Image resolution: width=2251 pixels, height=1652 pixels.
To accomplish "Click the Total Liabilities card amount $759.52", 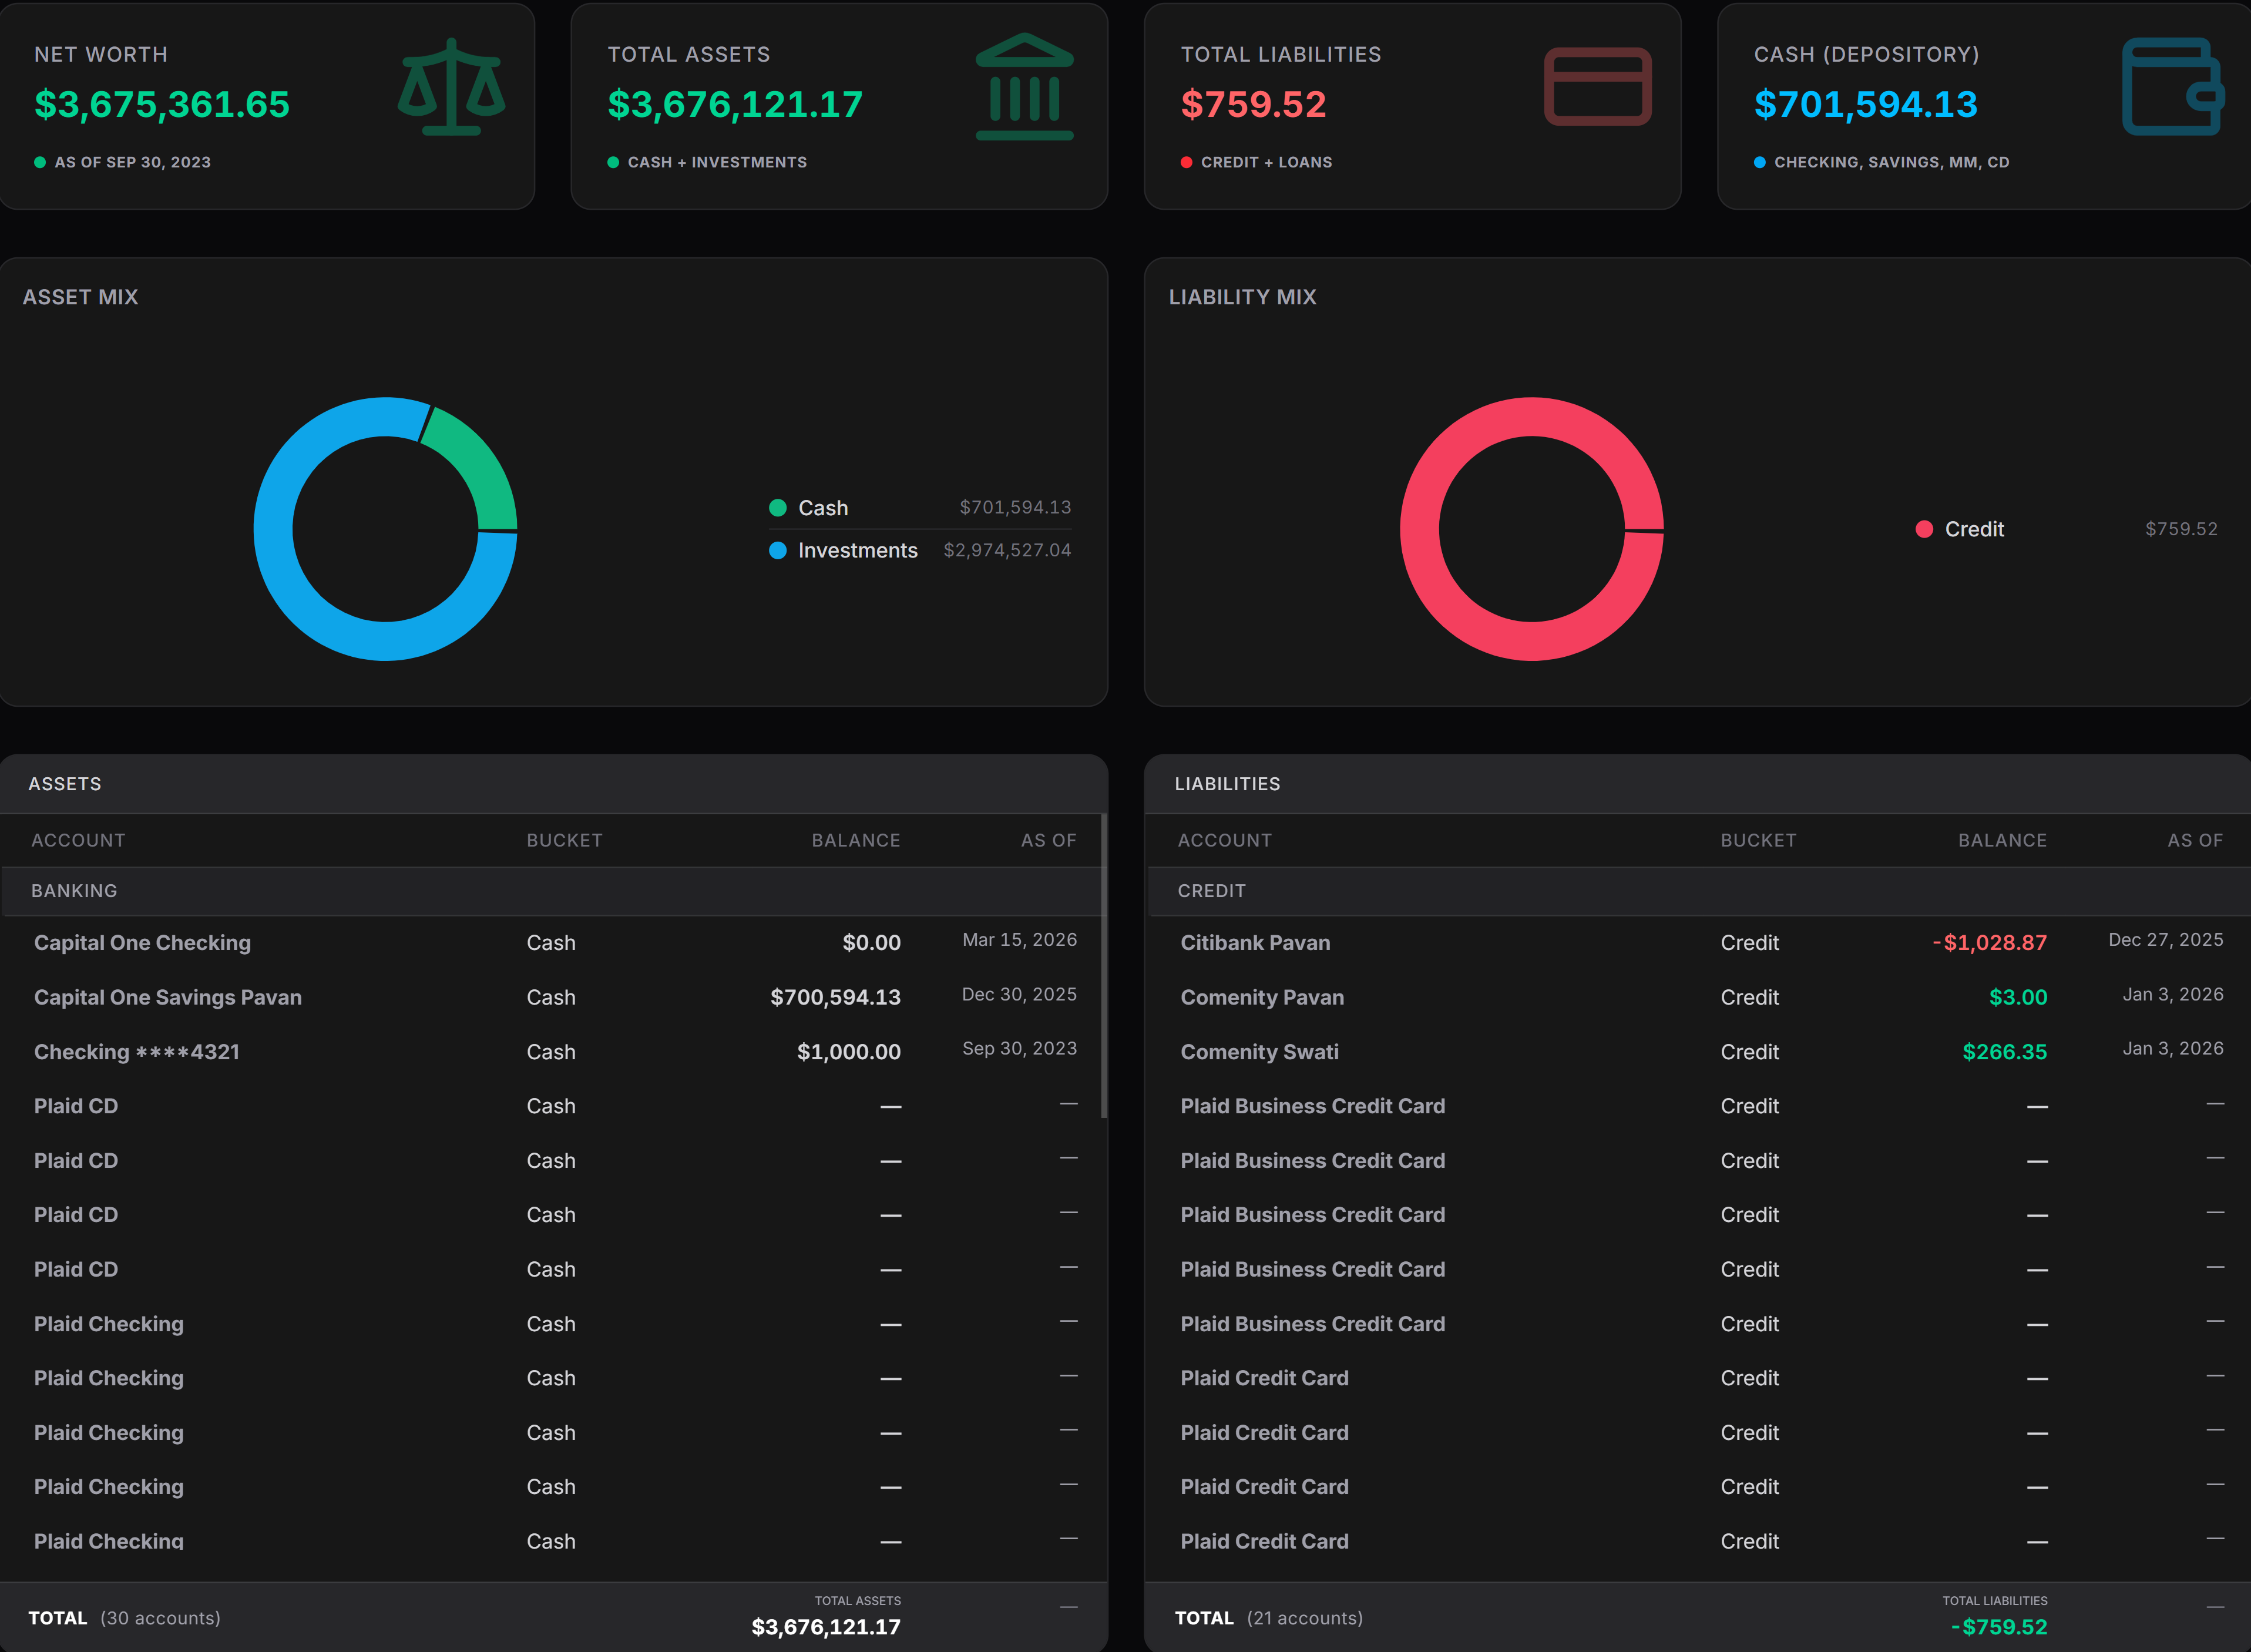I will (1253, 104).
